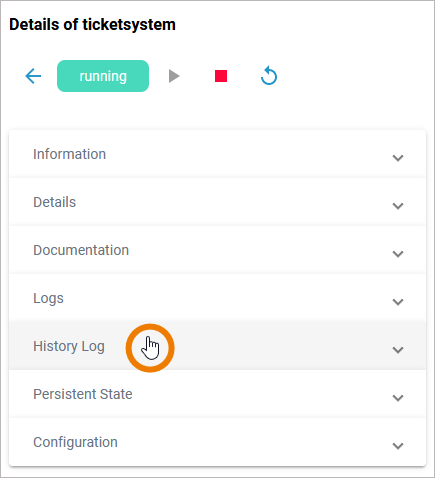435x478 pixels.
Task: Click the chevron in the Details row
Action: click(398, 206)
